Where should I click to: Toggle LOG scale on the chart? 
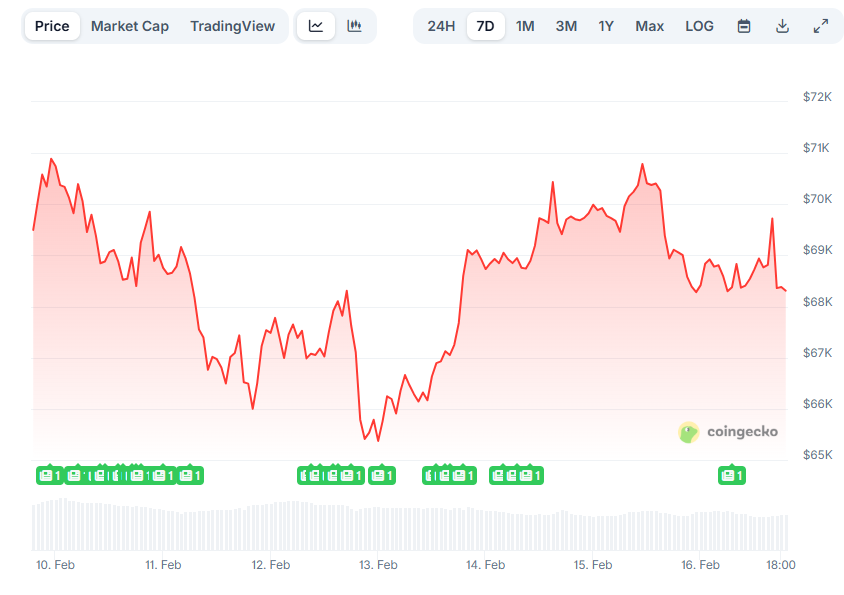699,26
